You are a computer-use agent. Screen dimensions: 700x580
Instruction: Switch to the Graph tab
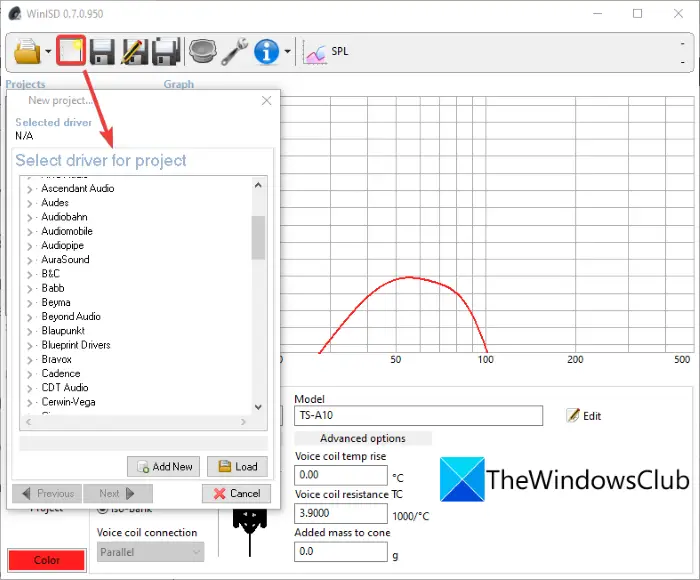coord(179,84)
